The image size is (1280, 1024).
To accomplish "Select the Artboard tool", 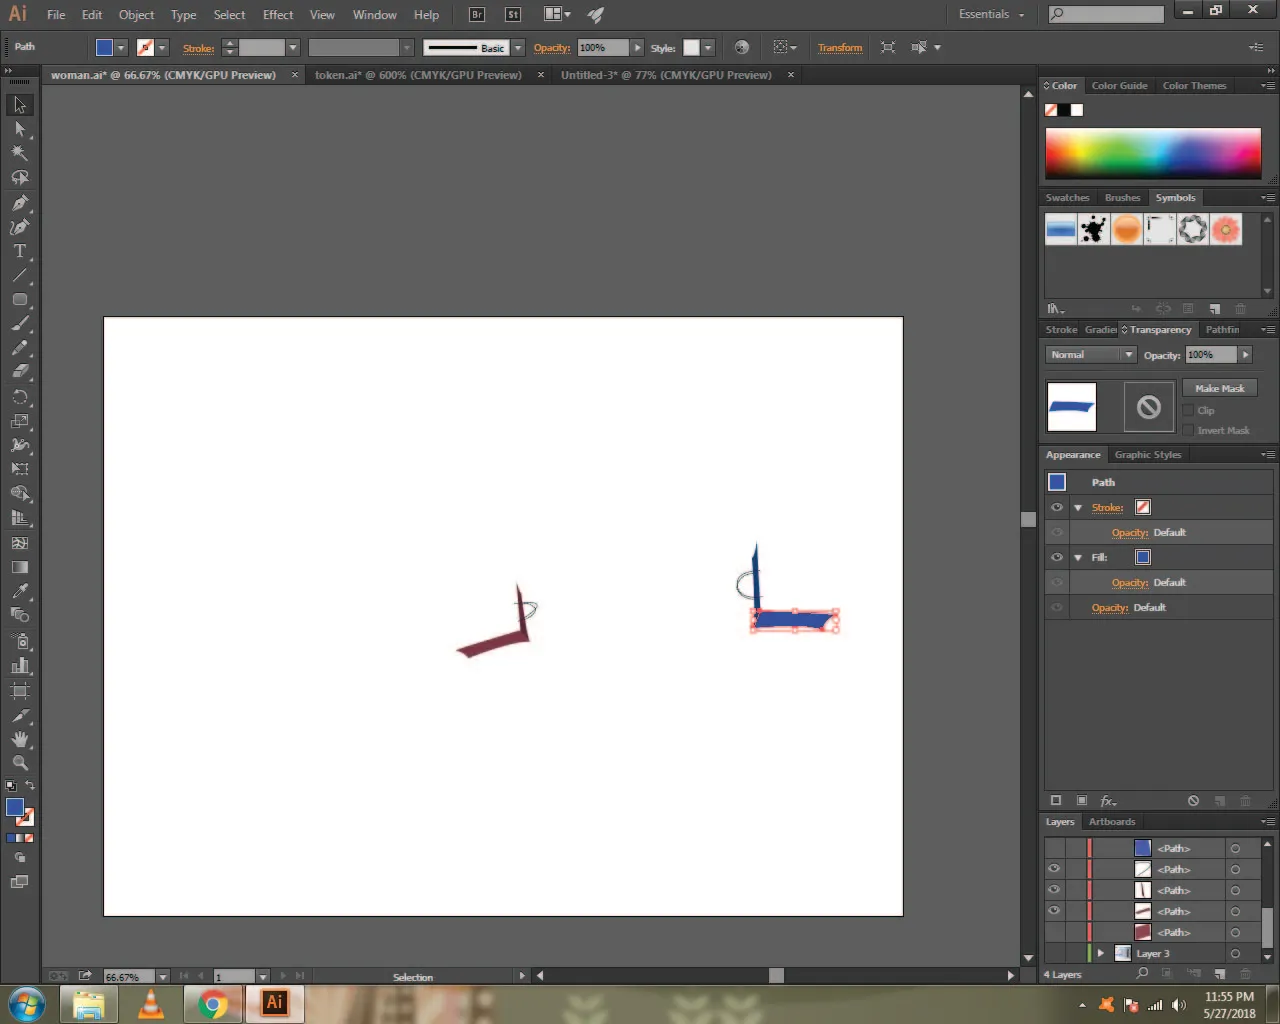I will pyautogui.click(x=19, y=690).
